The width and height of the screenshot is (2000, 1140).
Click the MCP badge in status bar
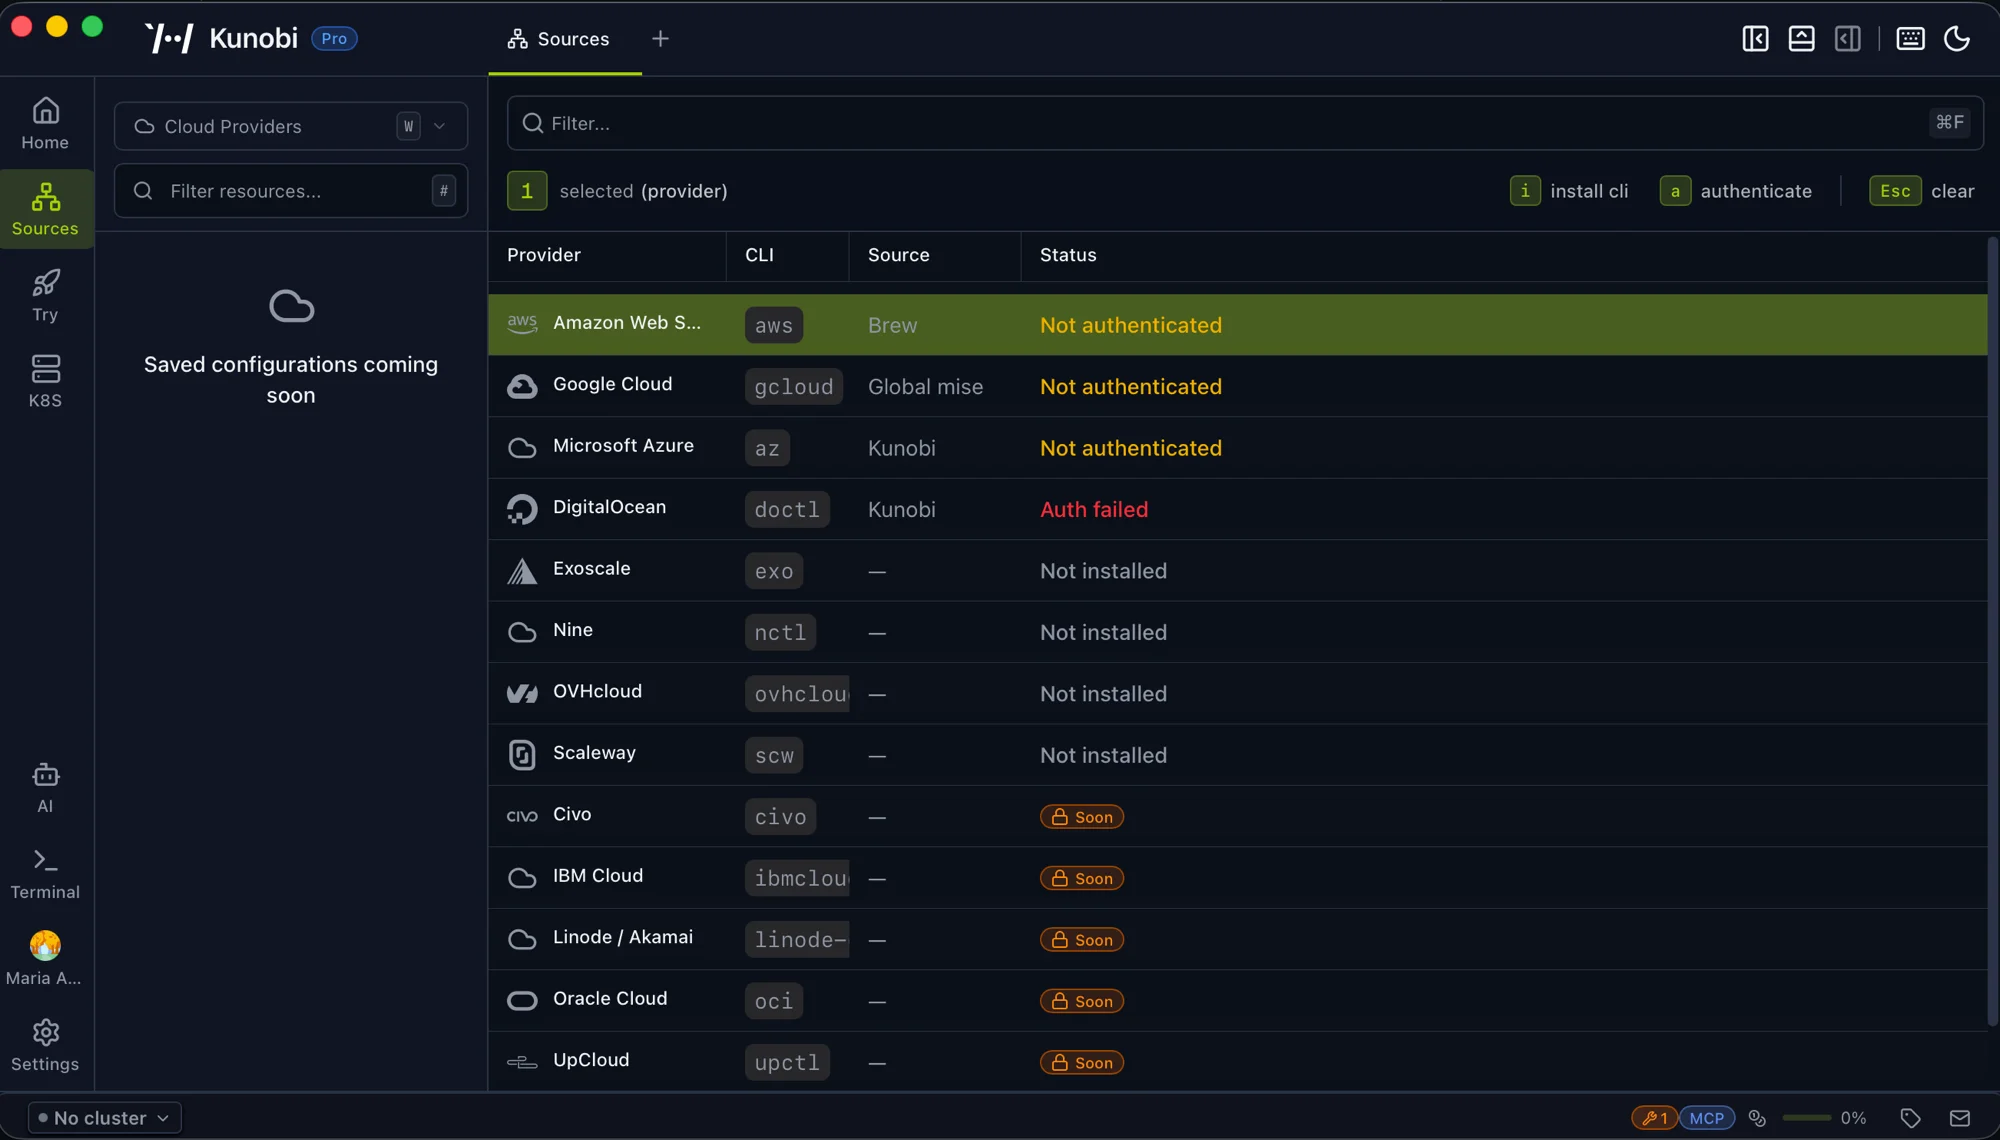click(x=1706, y=1118)
